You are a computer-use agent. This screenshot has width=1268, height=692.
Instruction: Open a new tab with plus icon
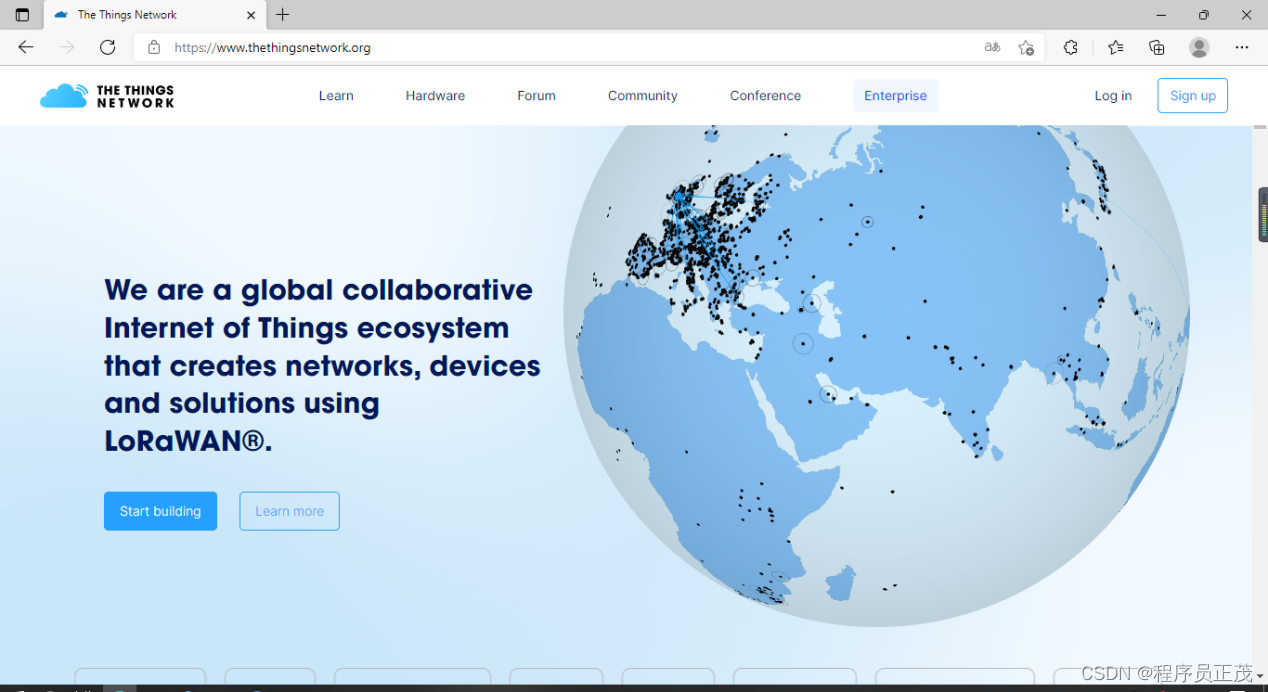pos(283,15)
